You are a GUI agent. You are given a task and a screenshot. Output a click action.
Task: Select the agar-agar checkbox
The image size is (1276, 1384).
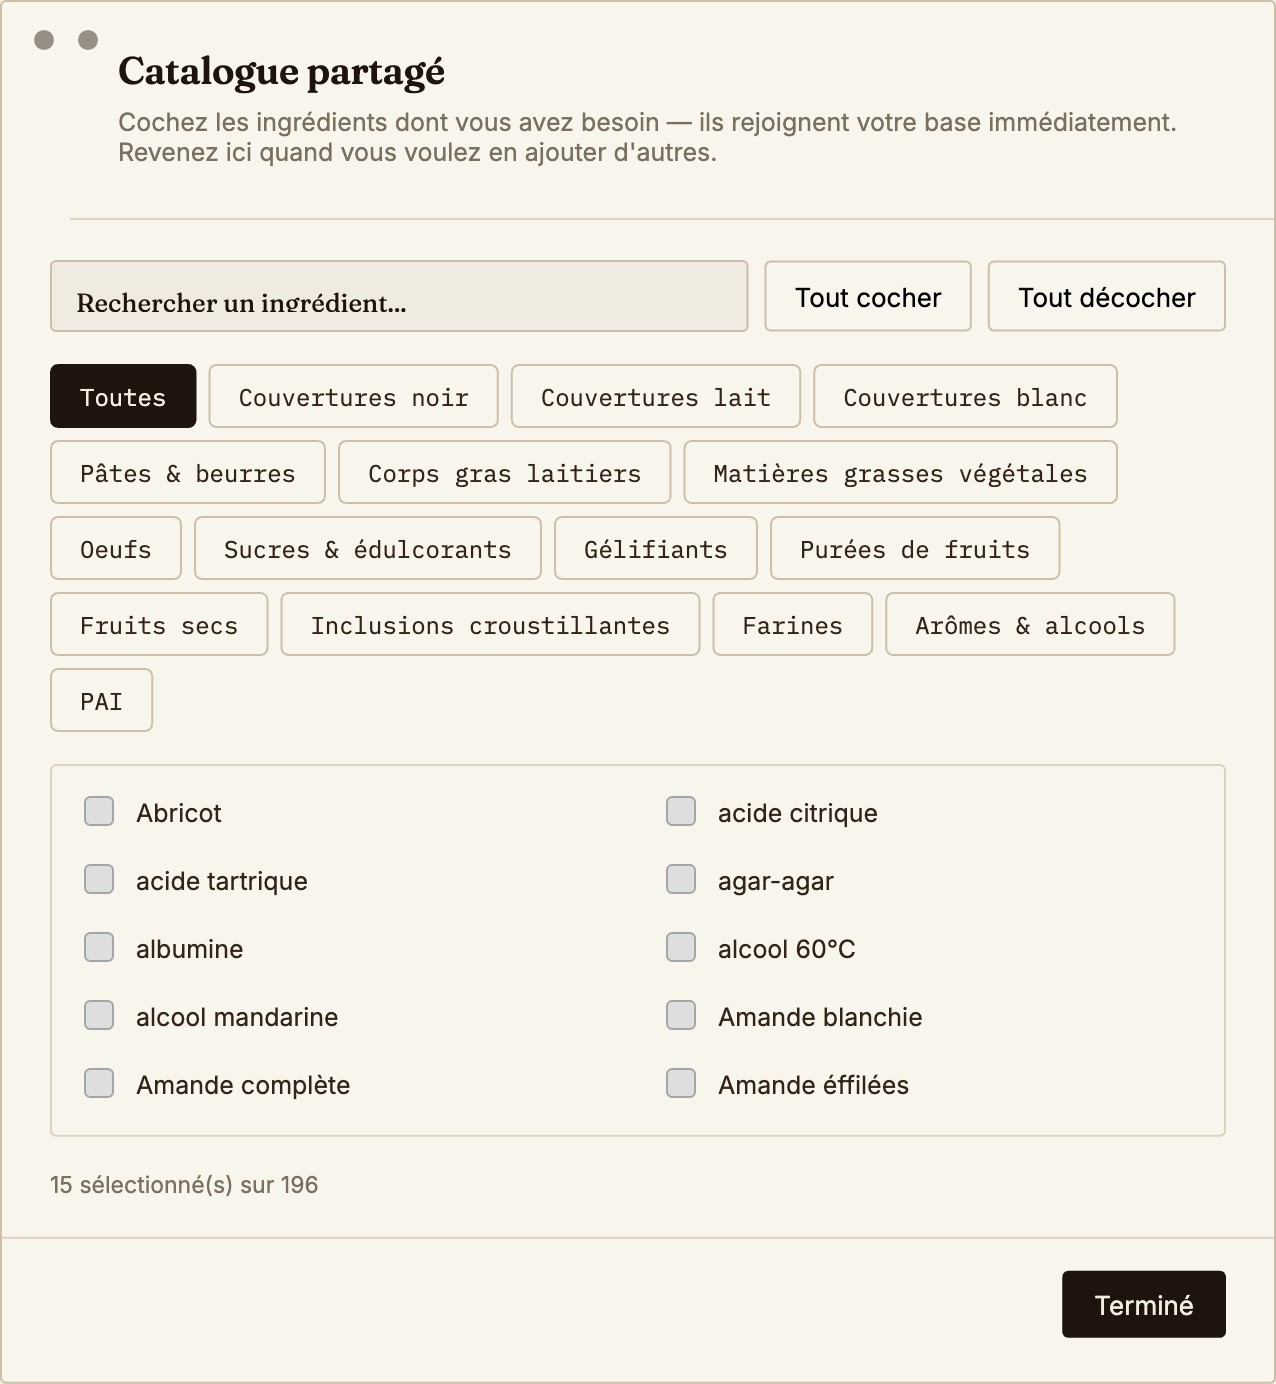(x=681, y=879)
